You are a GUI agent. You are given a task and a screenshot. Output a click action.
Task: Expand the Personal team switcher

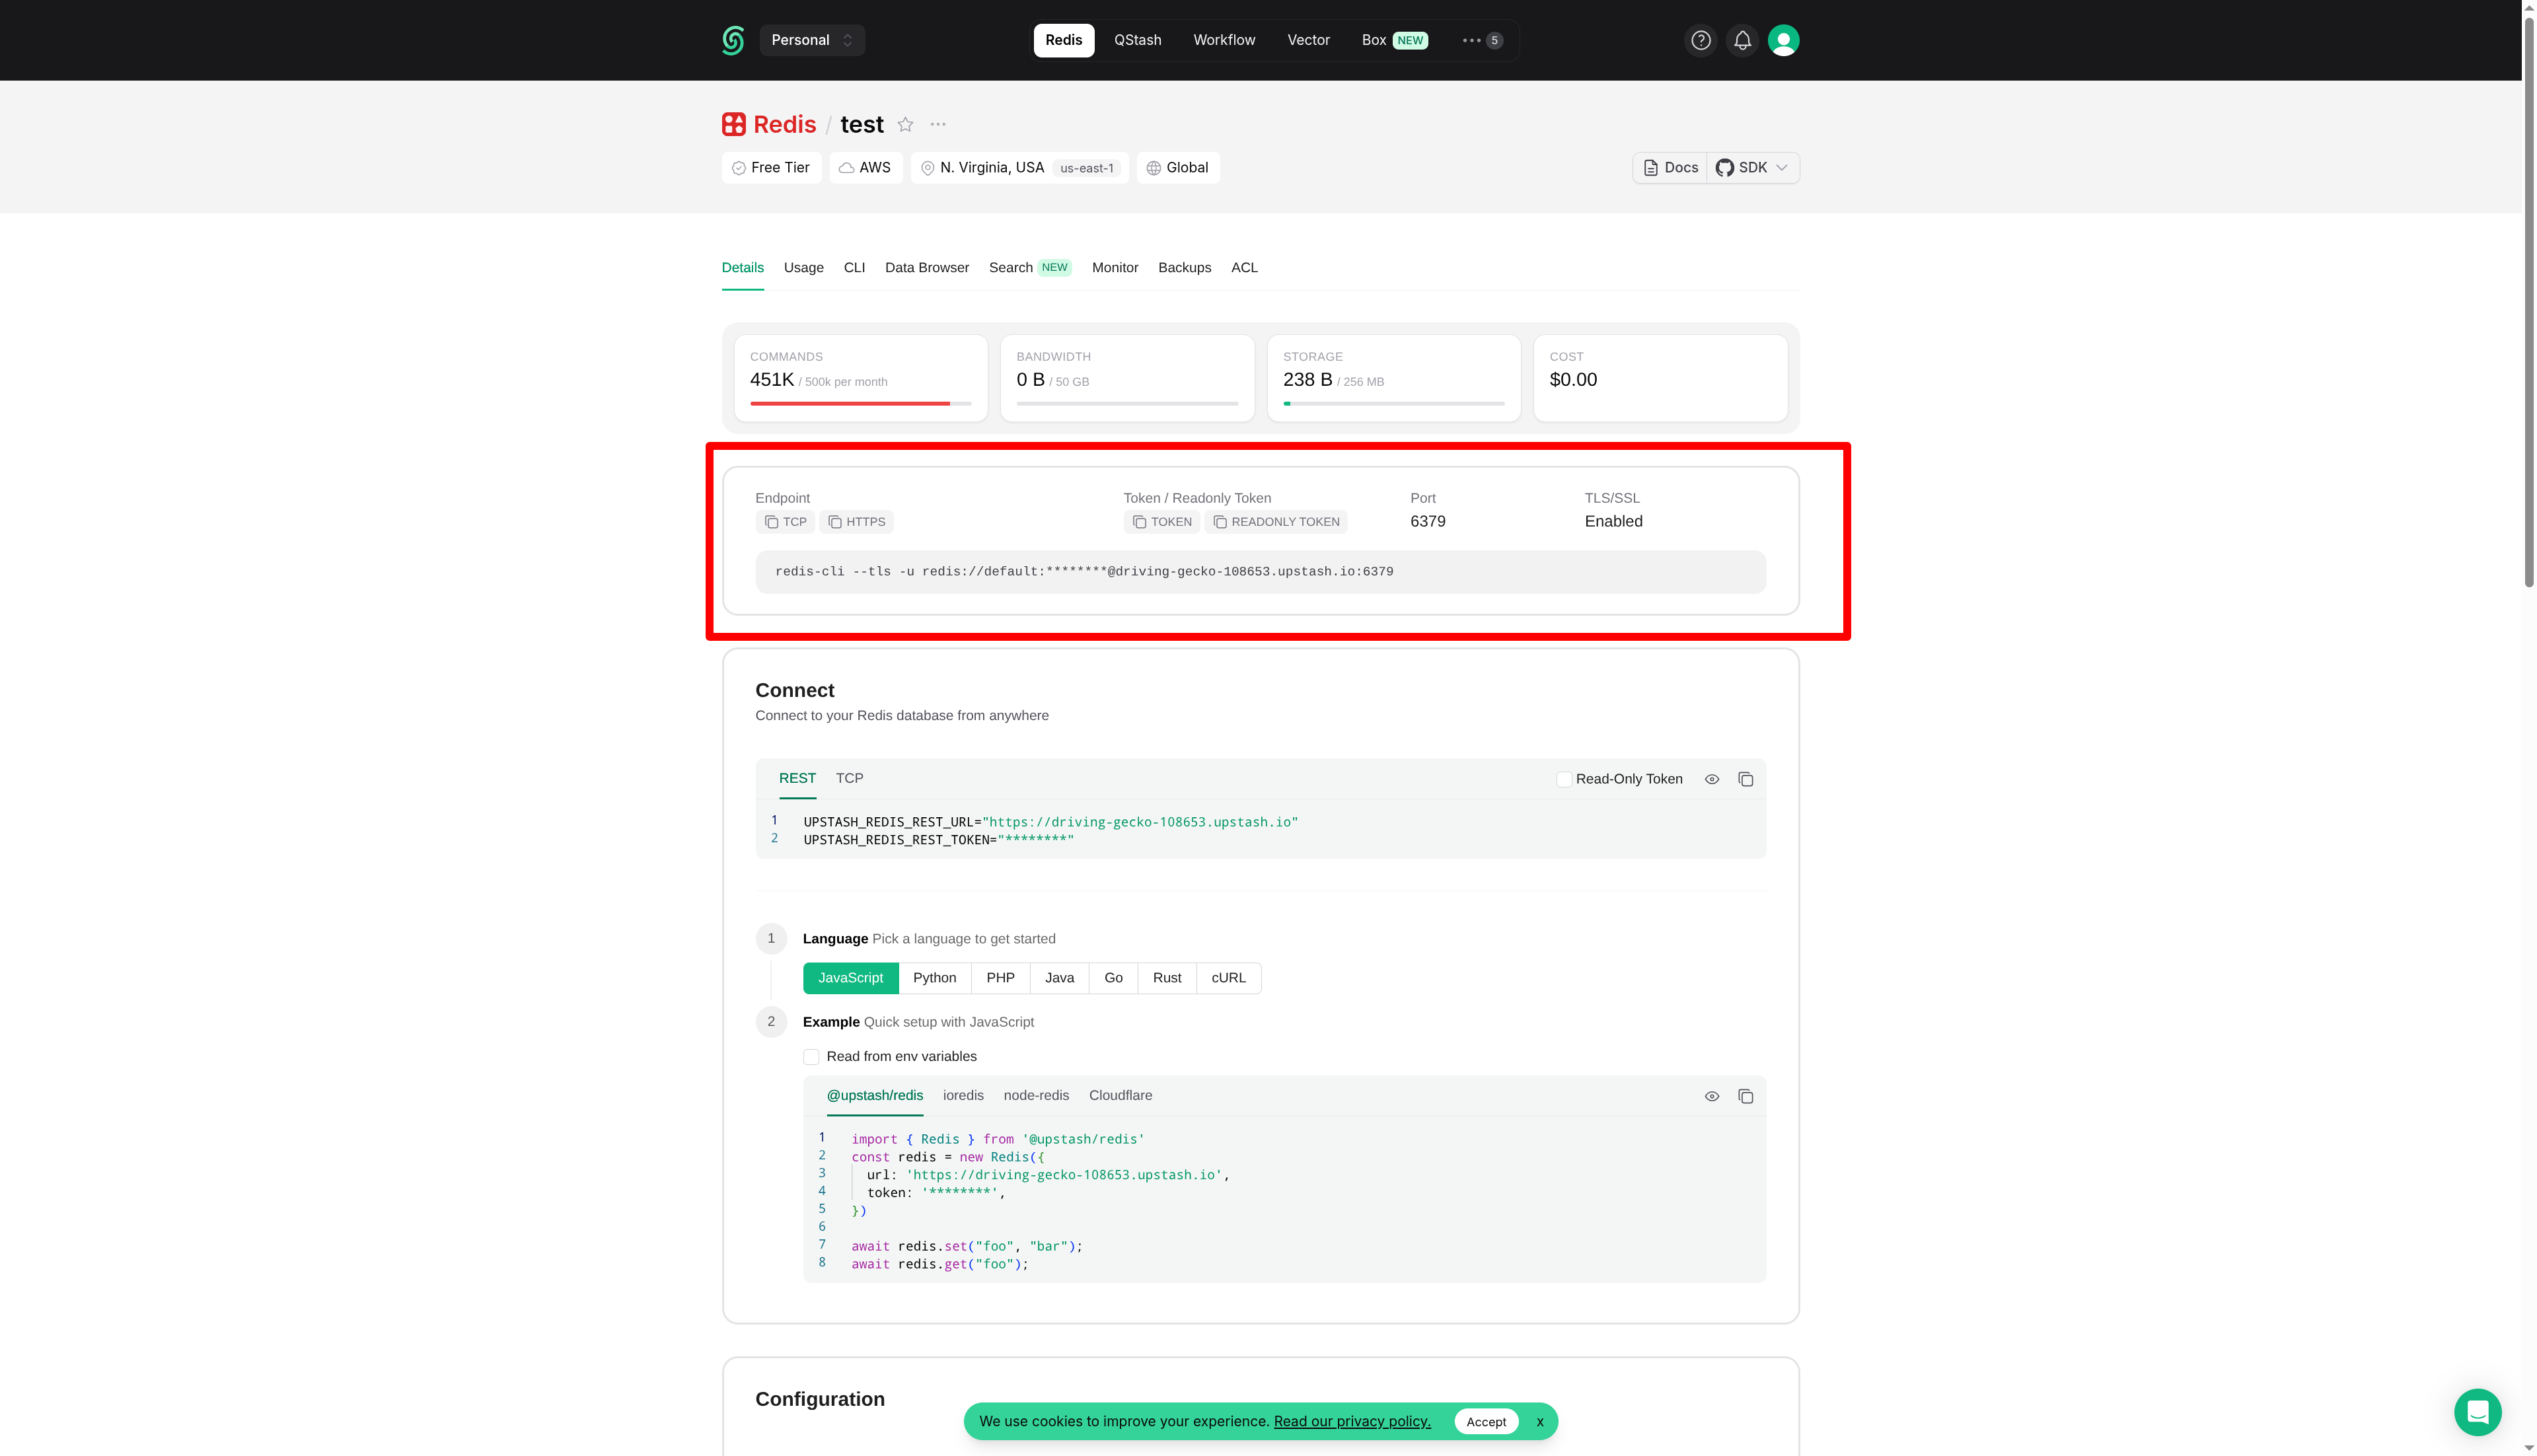click(812, 40)
